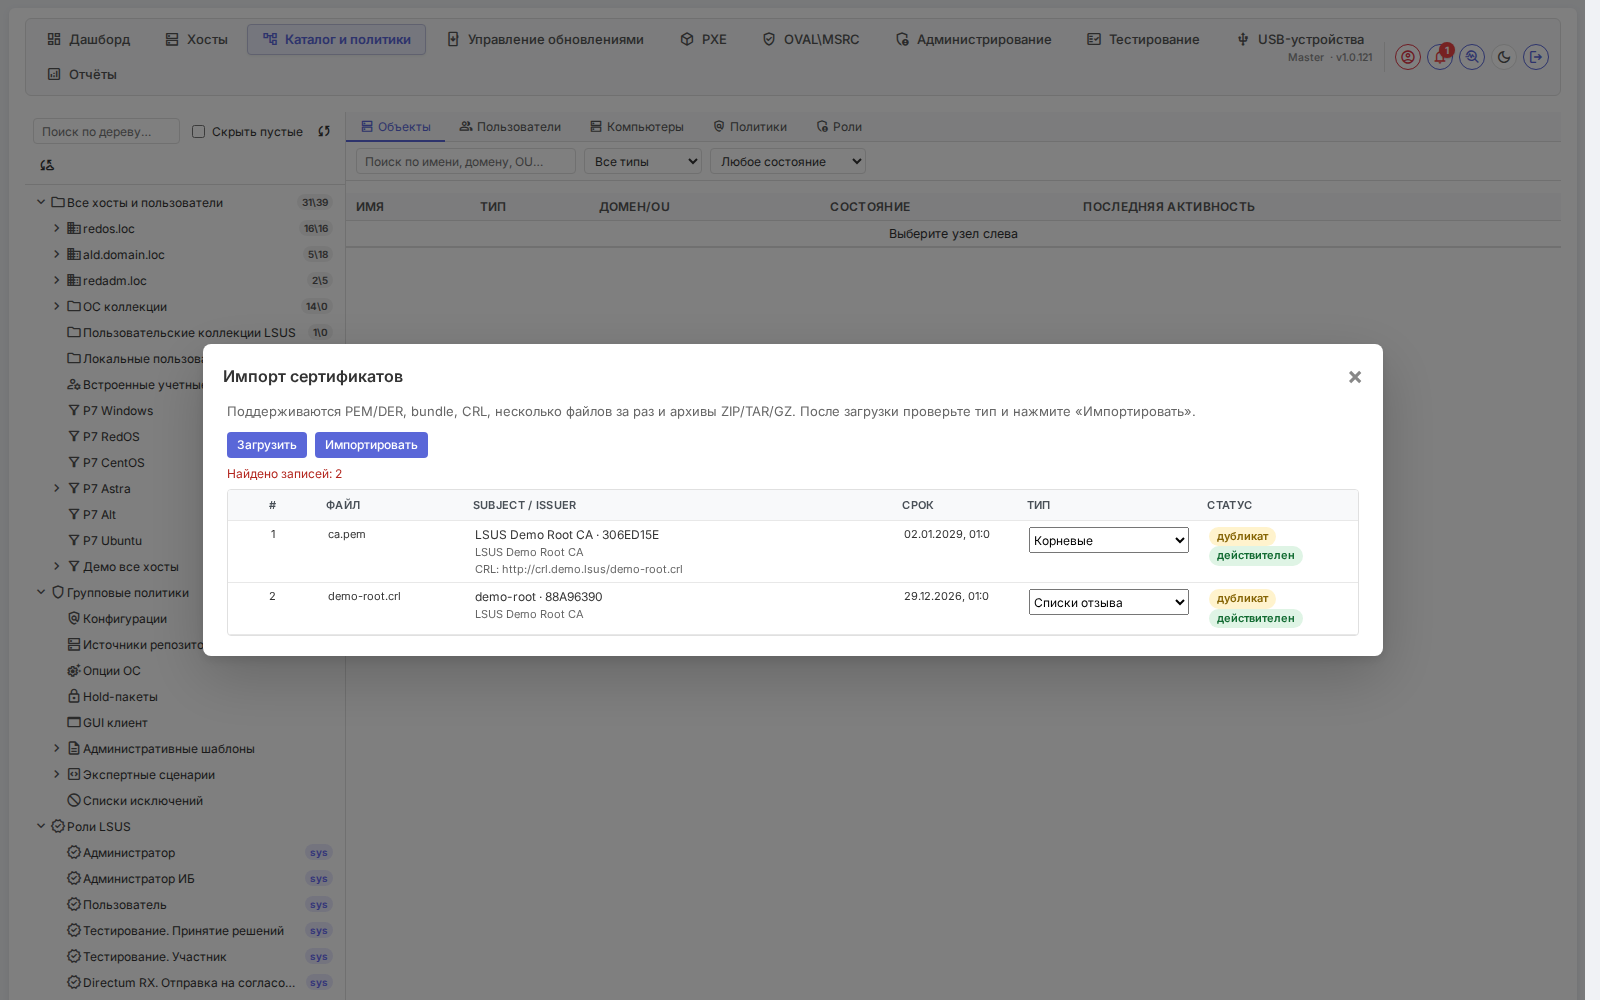
Task: Click the Загрузить button
Action: pos(267,445)
